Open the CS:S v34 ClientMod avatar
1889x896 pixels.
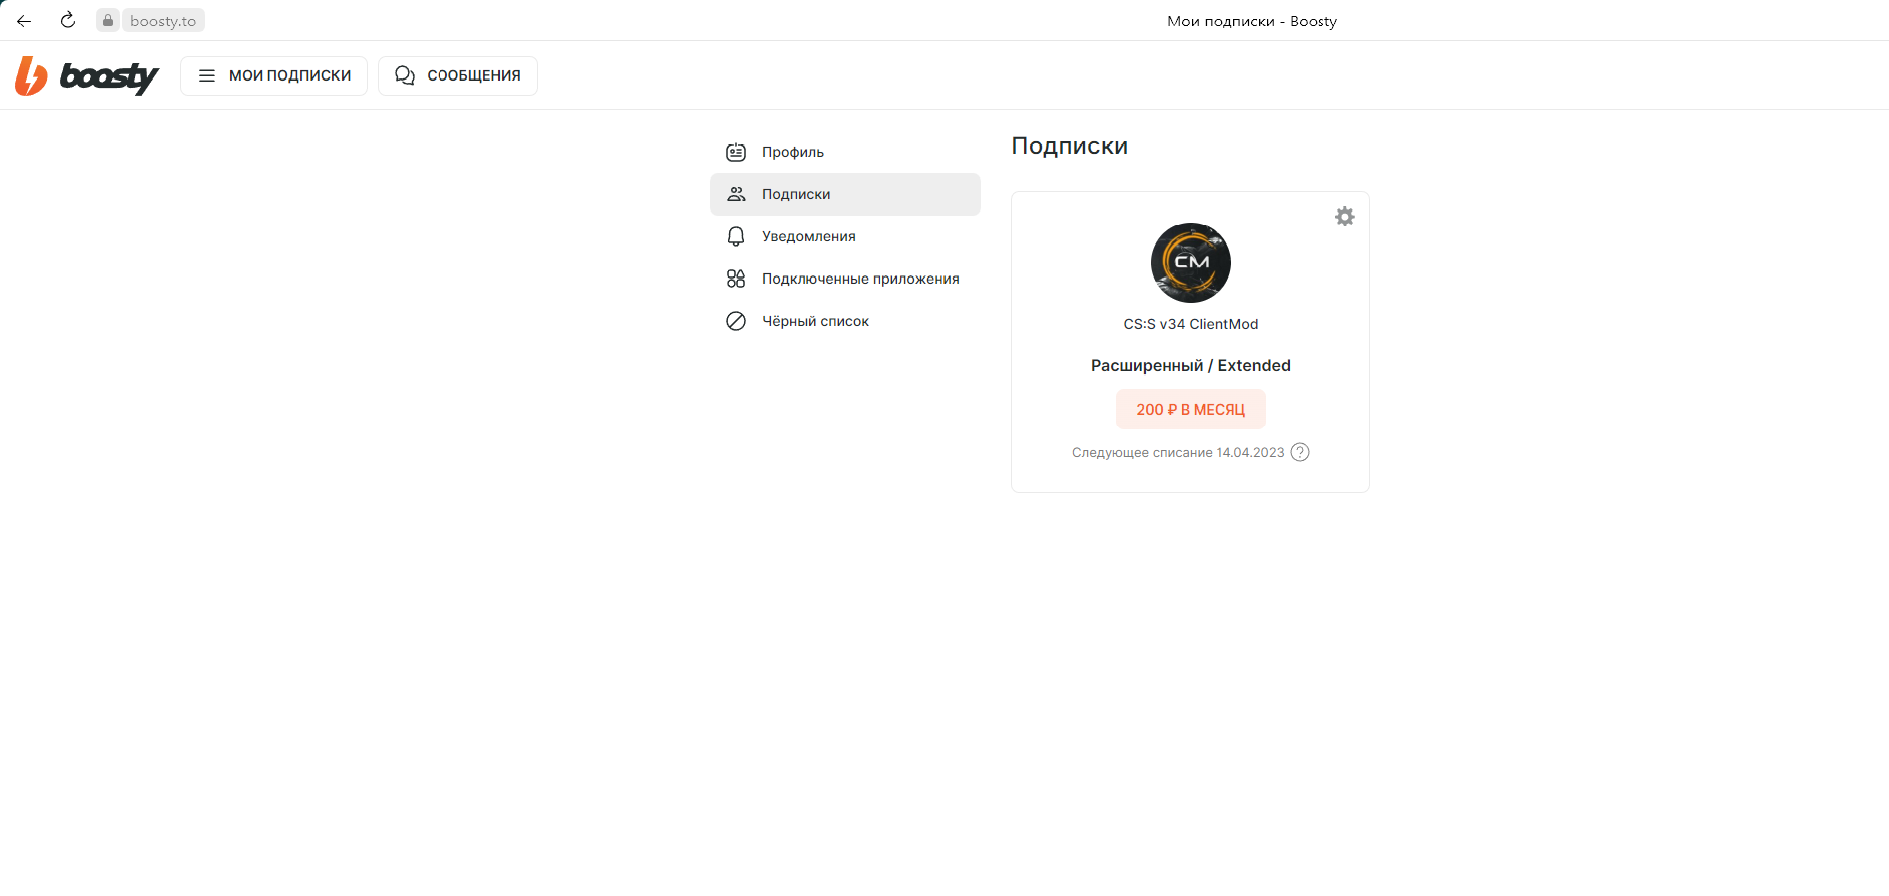[x=1191, y=263]
